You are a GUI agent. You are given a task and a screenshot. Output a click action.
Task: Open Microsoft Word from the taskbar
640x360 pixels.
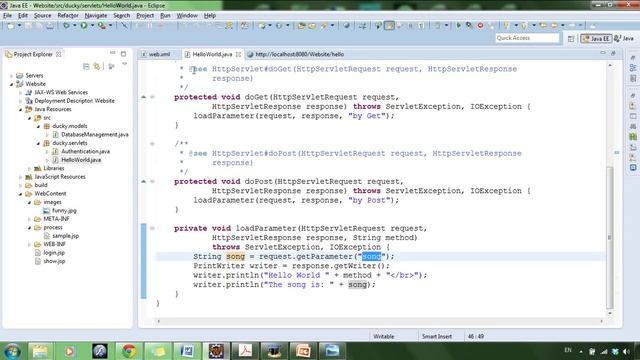tap(187, 351)
